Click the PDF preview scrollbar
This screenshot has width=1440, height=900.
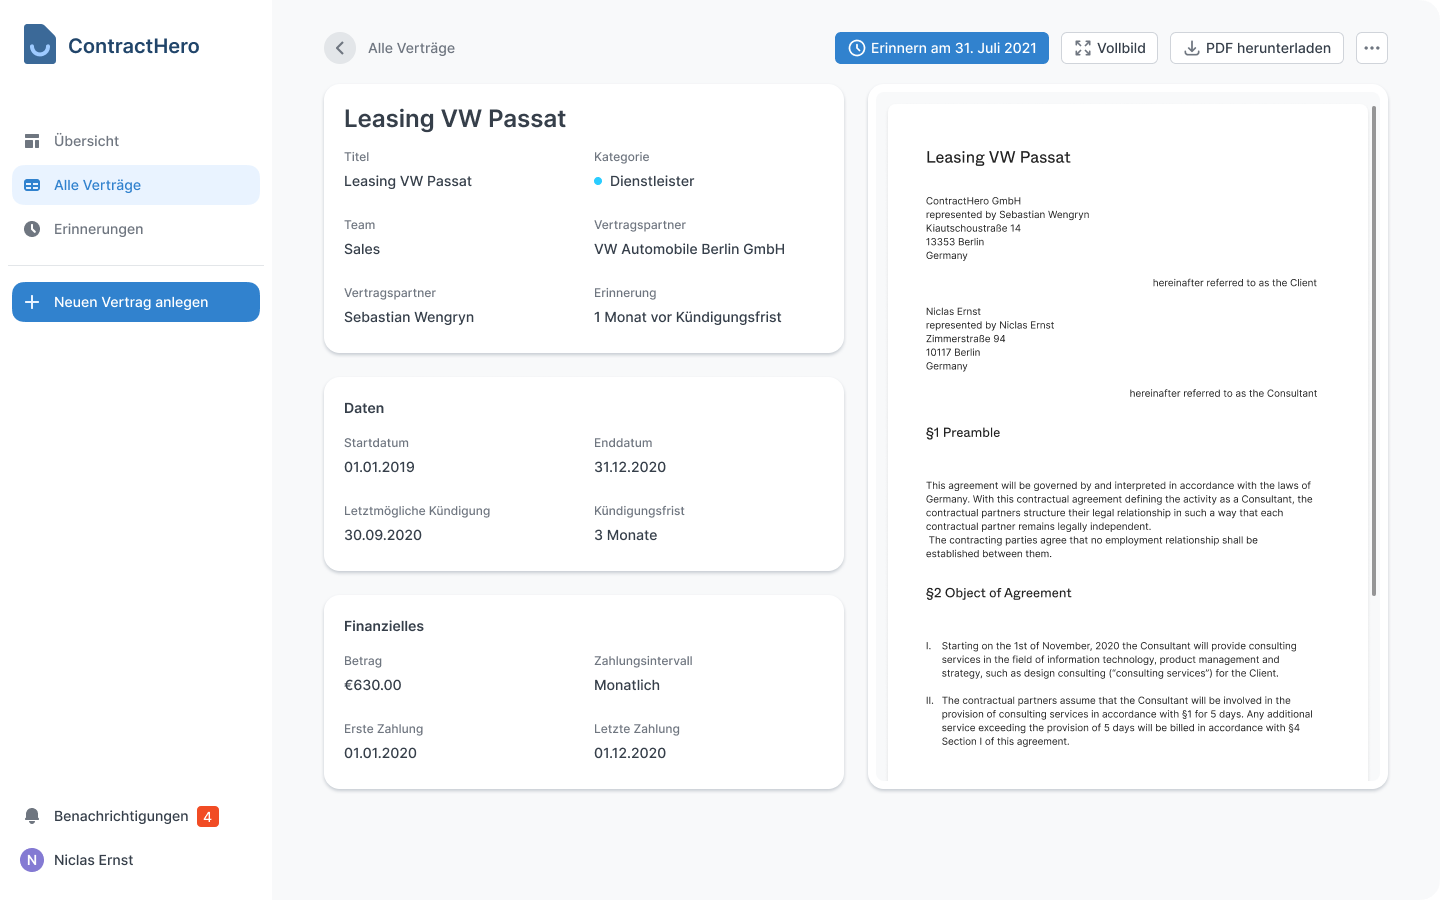[x=1374, y=351]
